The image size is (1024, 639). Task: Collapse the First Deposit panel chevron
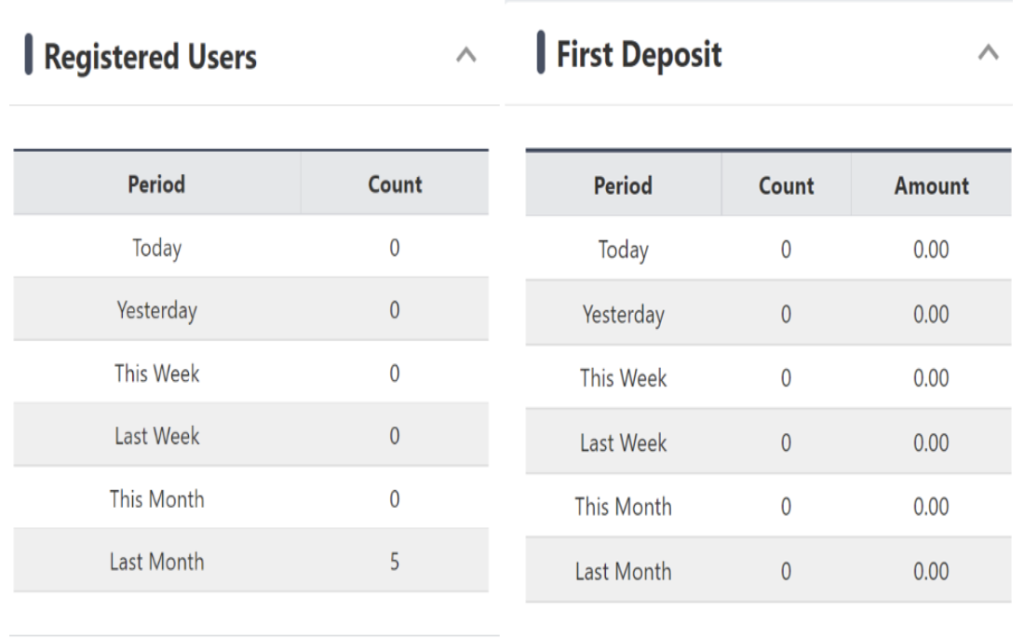click(x=988, y=53)
